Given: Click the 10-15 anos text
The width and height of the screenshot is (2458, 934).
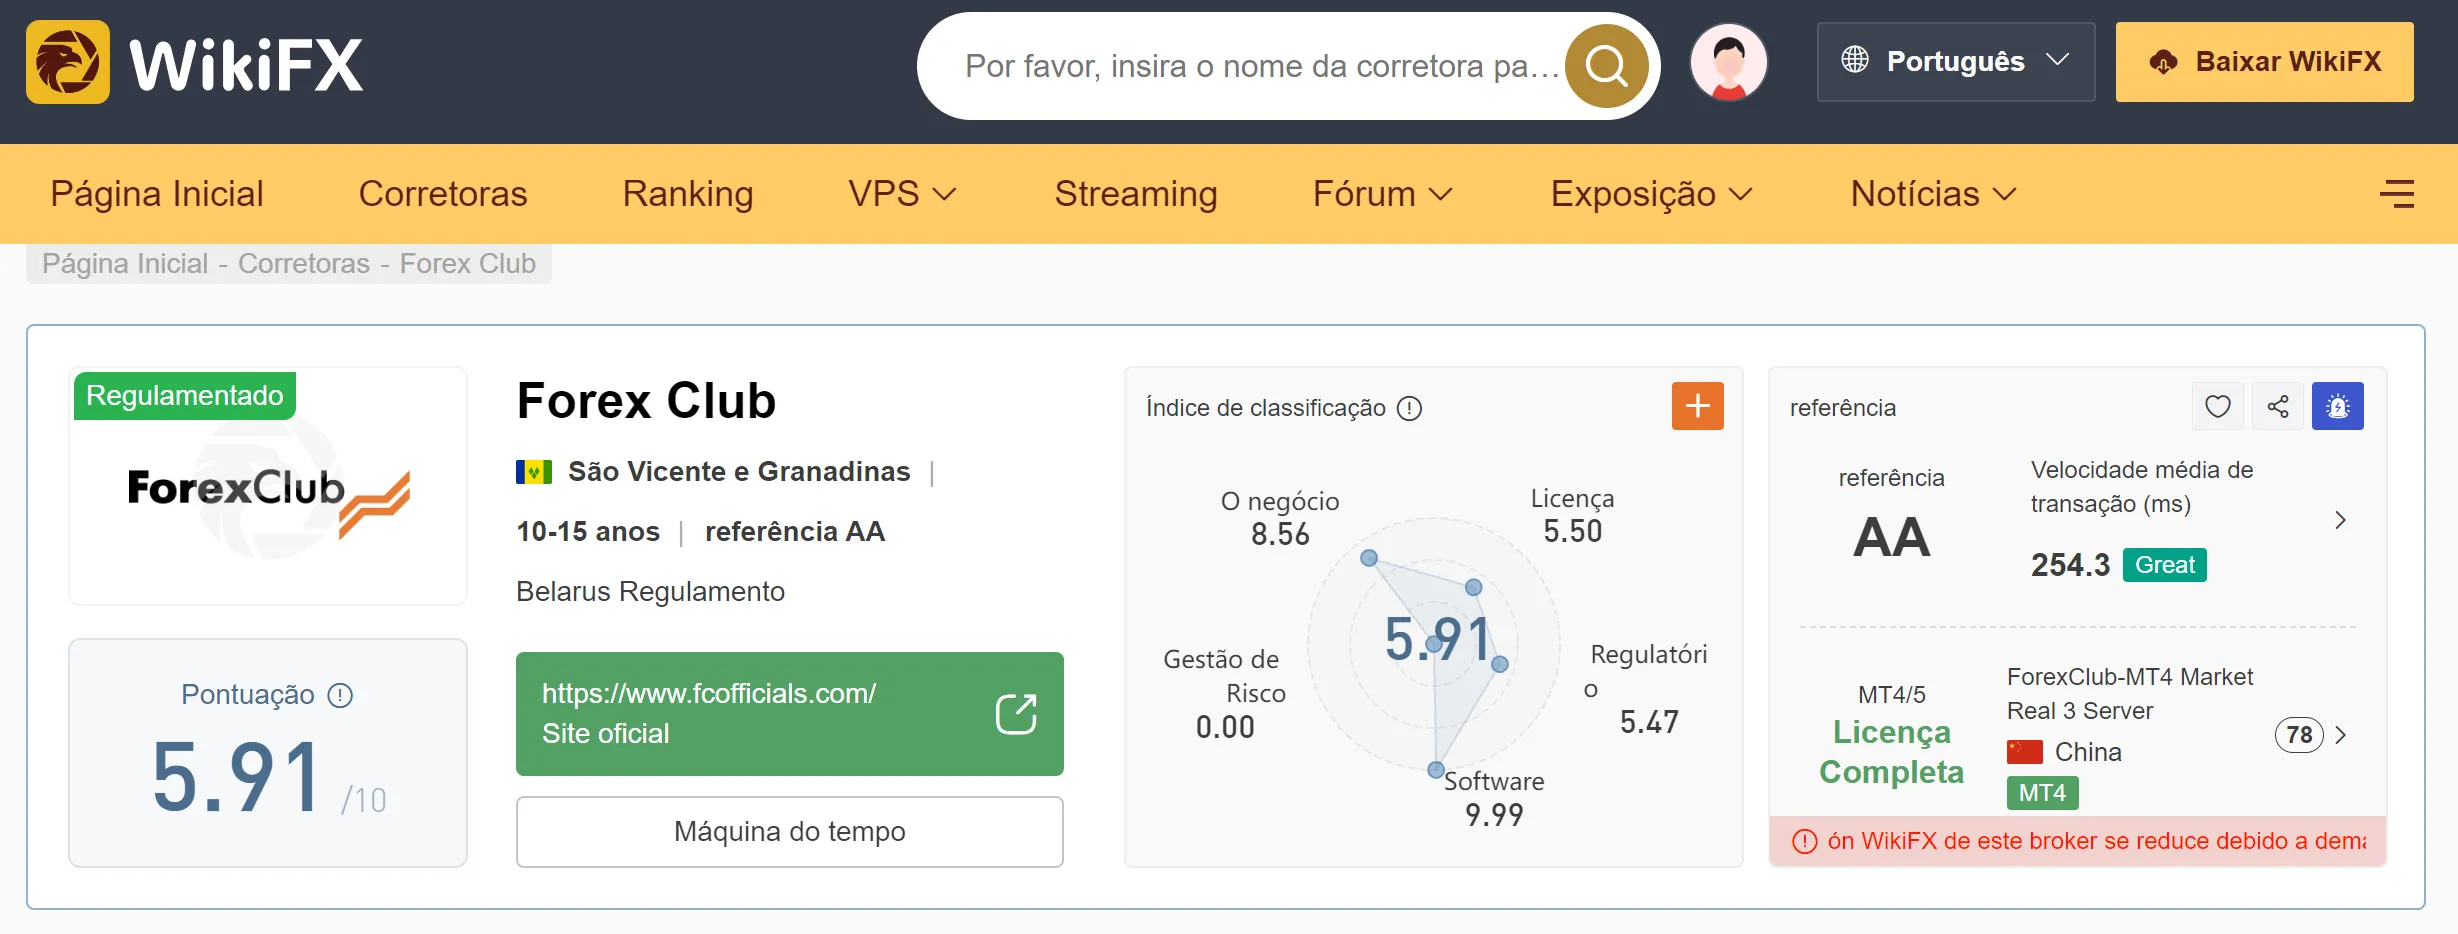Looking at the screenshot, I should click(x=588, y=532).
